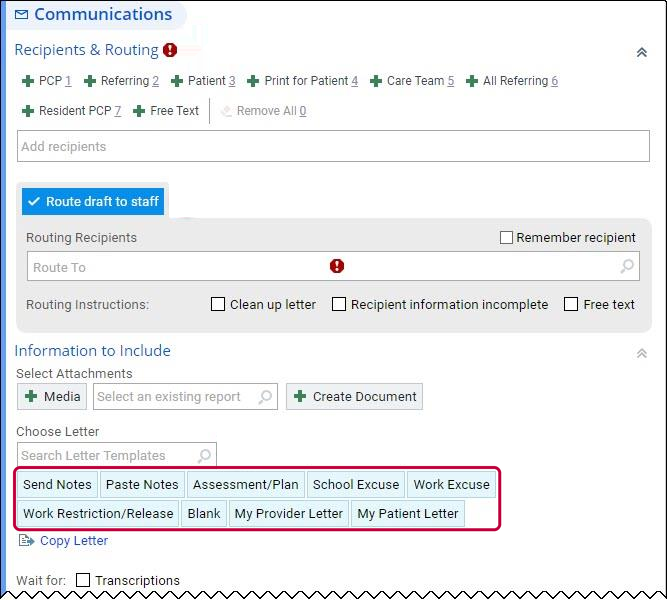Add a Free Text recipient
This screenshot has width=667, height=600.
(166, 111)
